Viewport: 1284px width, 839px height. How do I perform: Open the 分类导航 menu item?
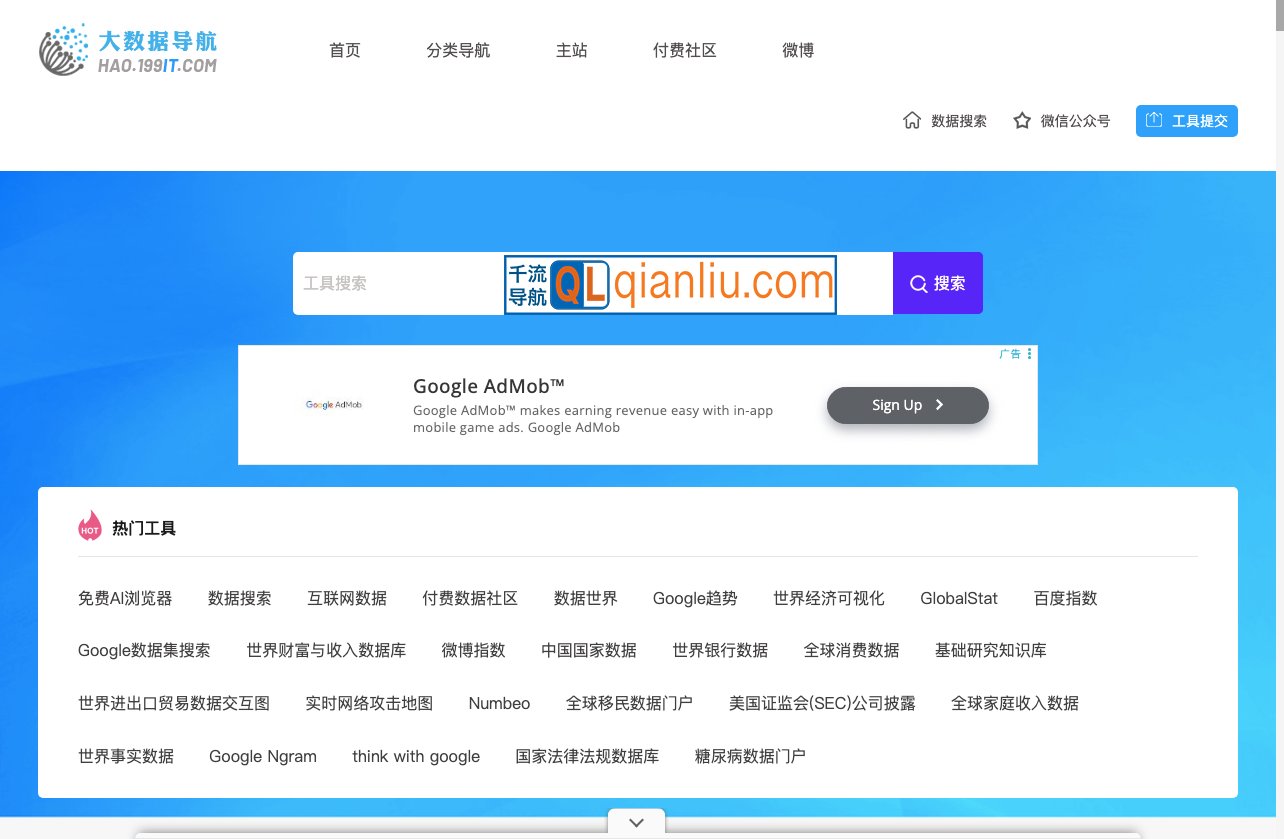point(458,50)
